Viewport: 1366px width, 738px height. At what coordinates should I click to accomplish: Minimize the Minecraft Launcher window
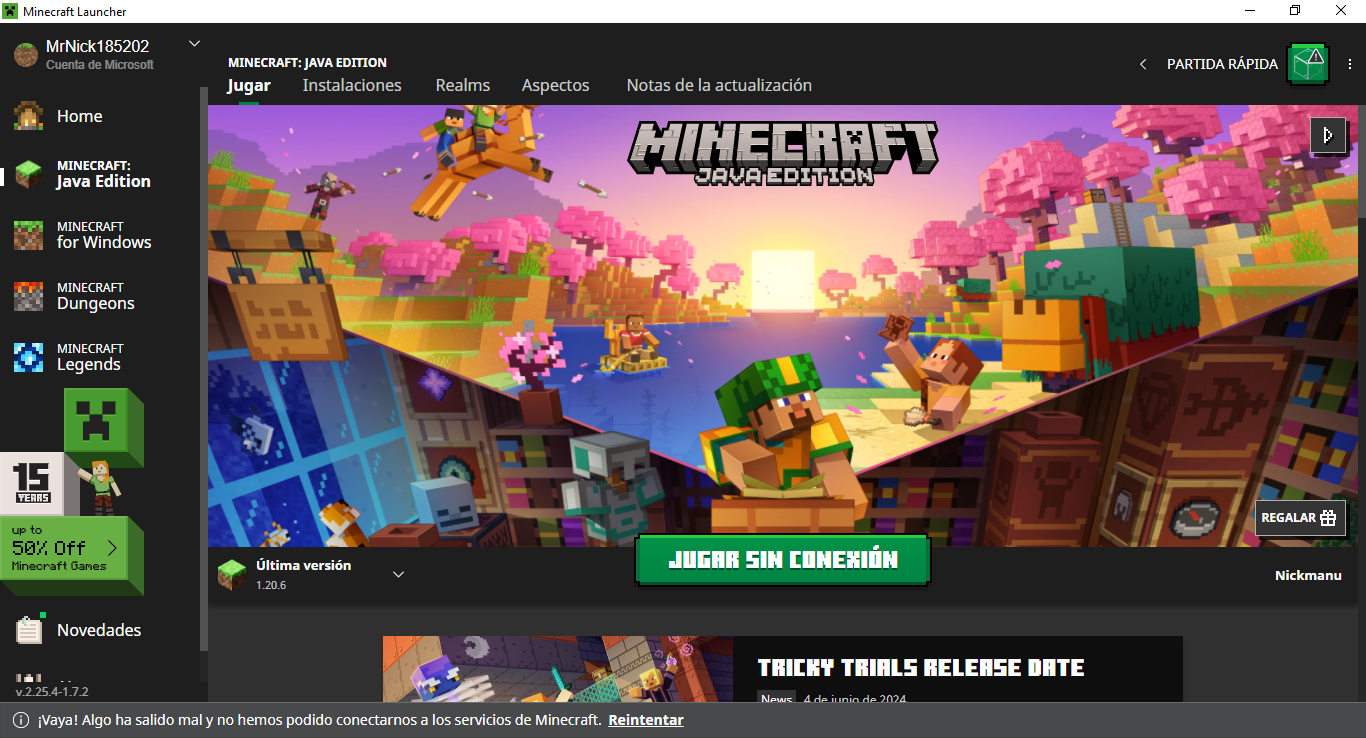click(x=1249, y=11)
